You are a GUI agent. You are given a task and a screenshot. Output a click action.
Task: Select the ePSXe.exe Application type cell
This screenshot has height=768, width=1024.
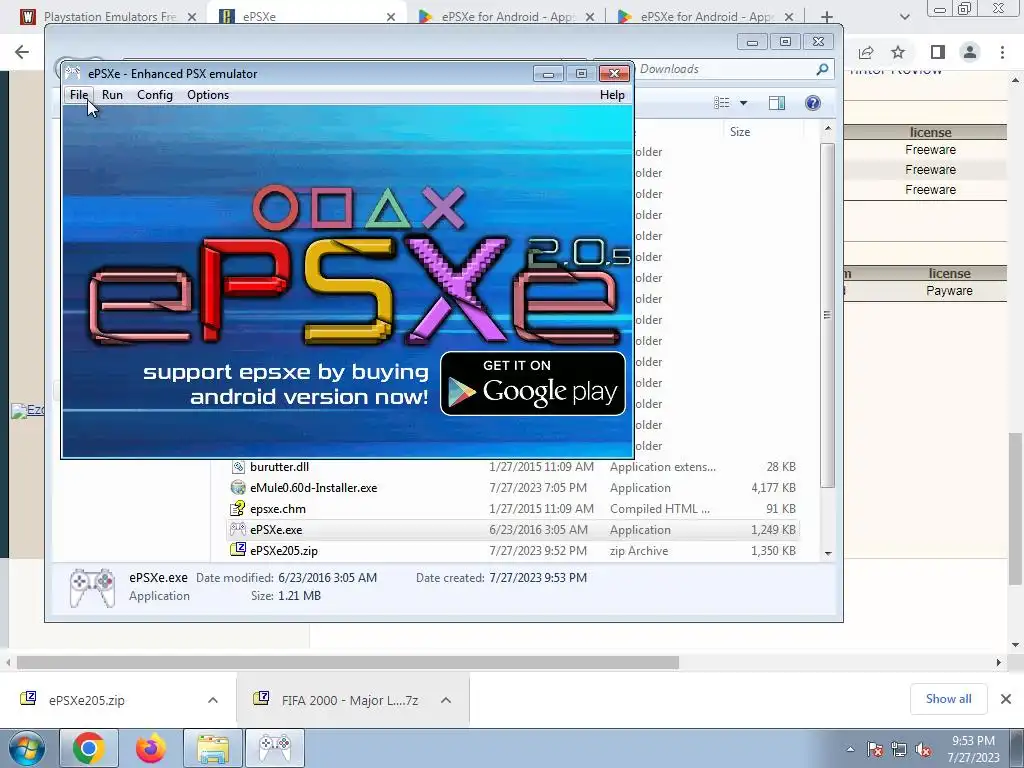[x=640, y=530]
